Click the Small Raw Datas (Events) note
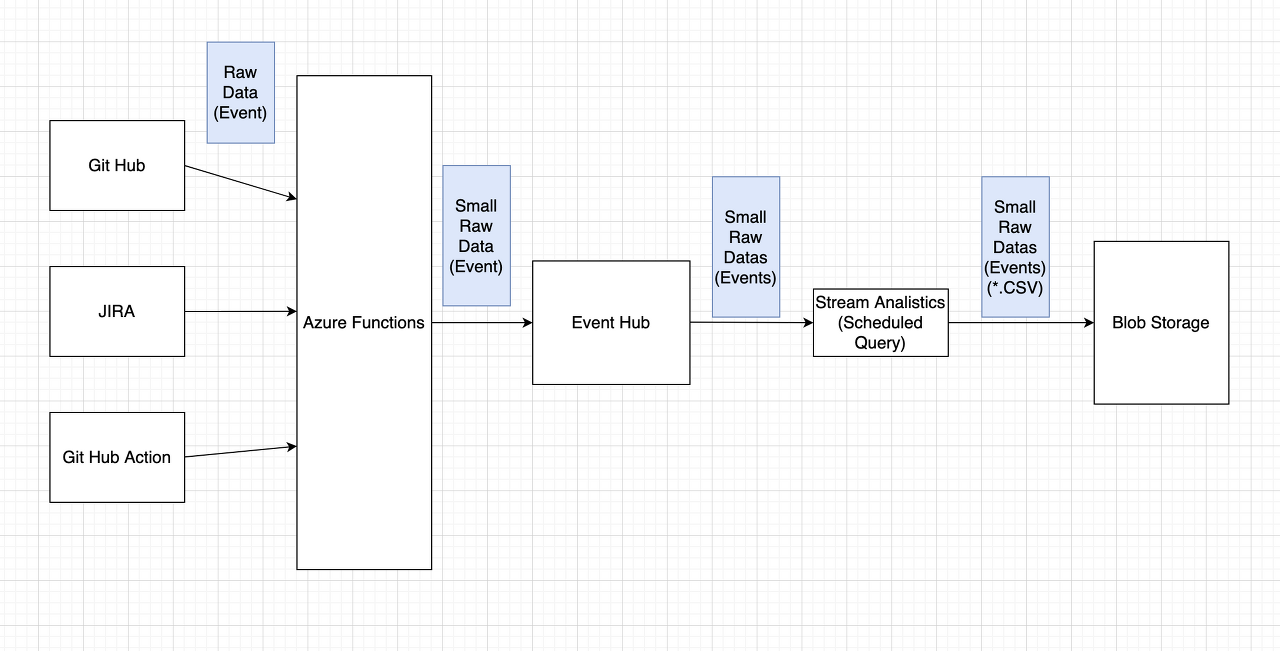 coord(746,247)
